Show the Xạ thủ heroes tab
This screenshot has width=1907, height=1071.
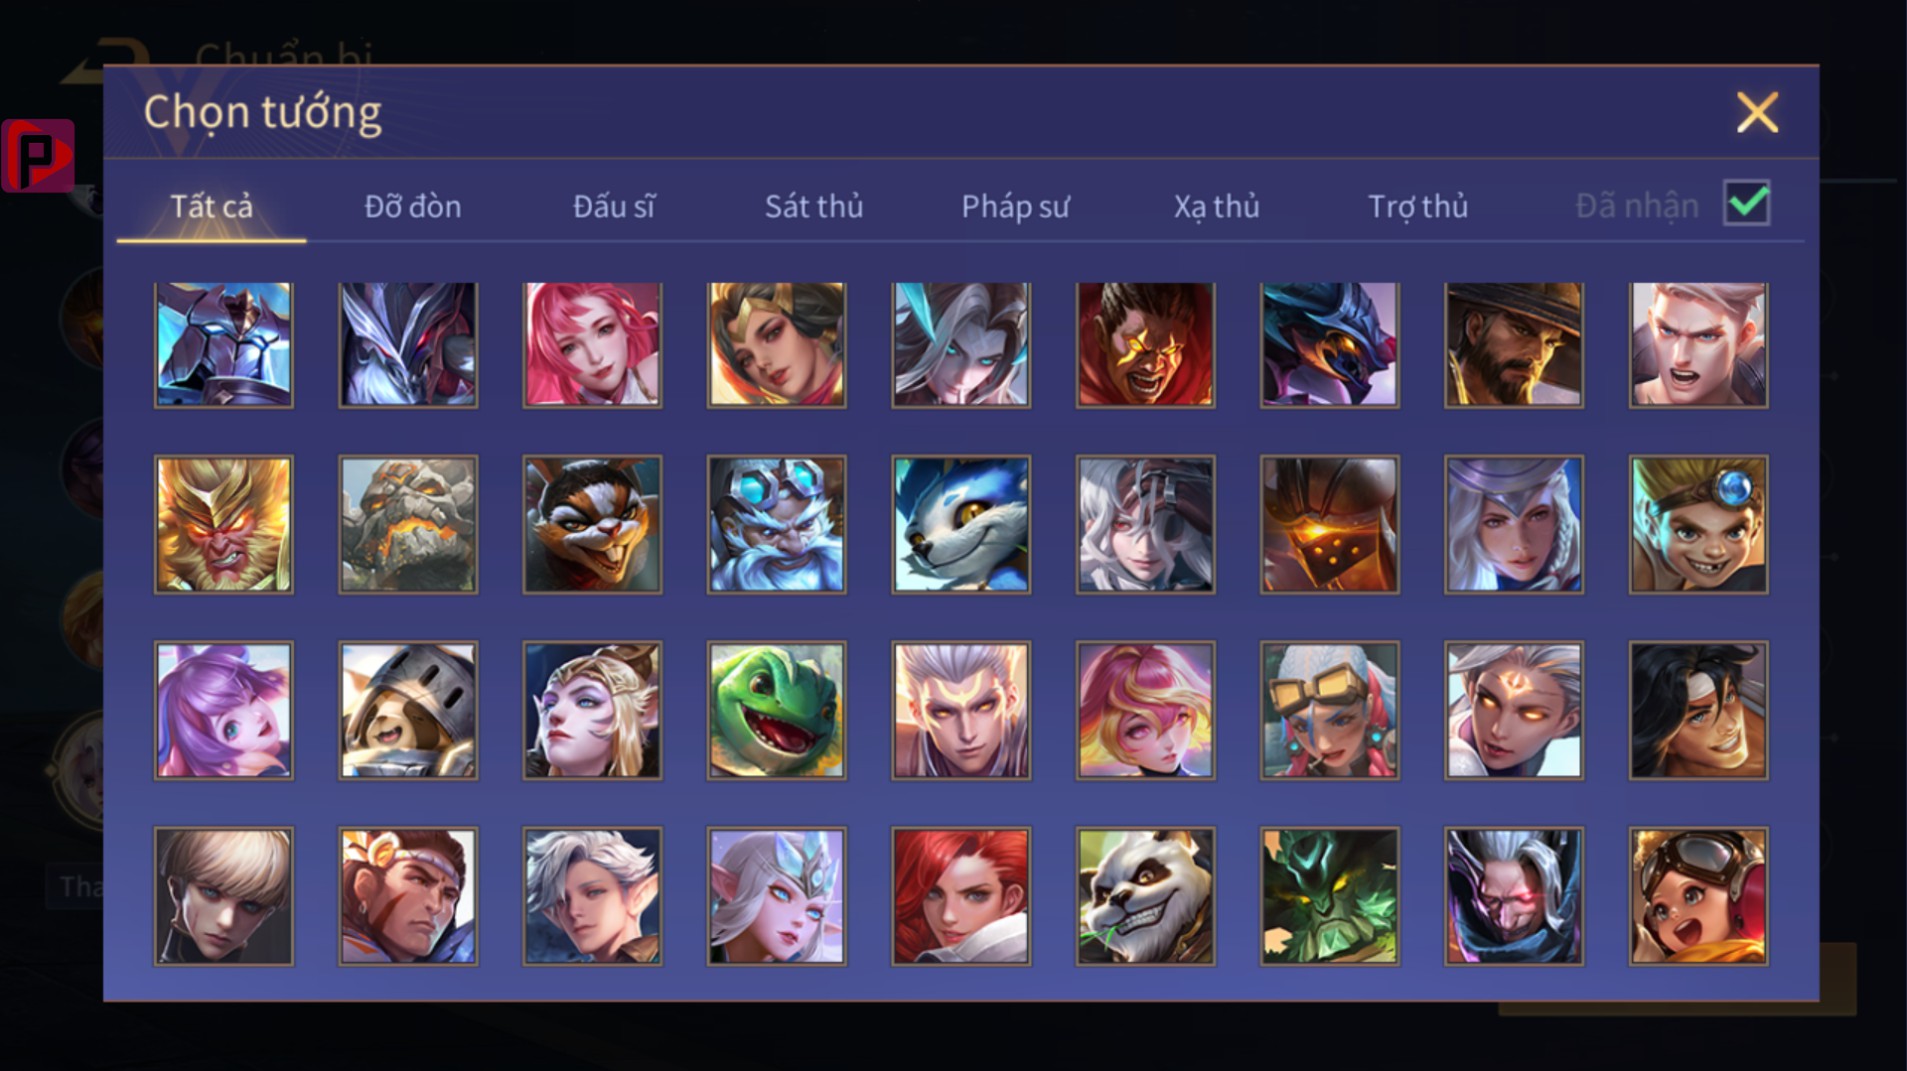(x=1216, y=206)
